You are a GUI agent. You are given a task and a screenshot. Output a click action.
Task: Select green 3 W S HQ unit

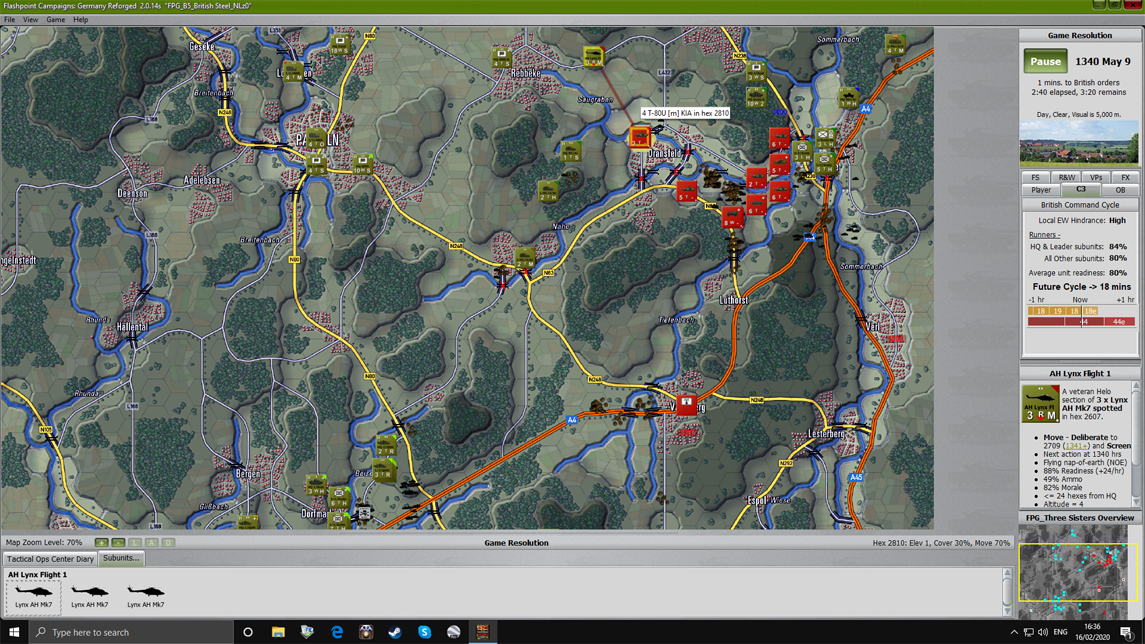click(x=756, y=72)
